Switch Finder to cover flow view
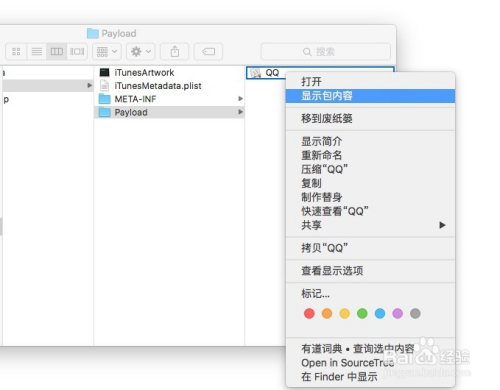 click(x=77, y=52)
